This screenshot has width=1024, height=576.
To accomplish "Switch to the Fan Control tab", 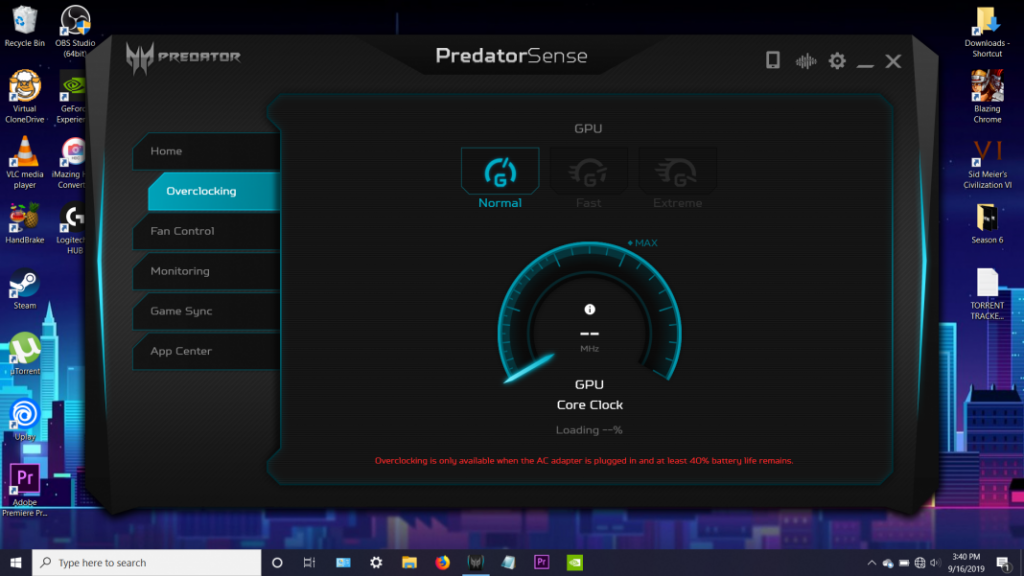I will 205,231.
